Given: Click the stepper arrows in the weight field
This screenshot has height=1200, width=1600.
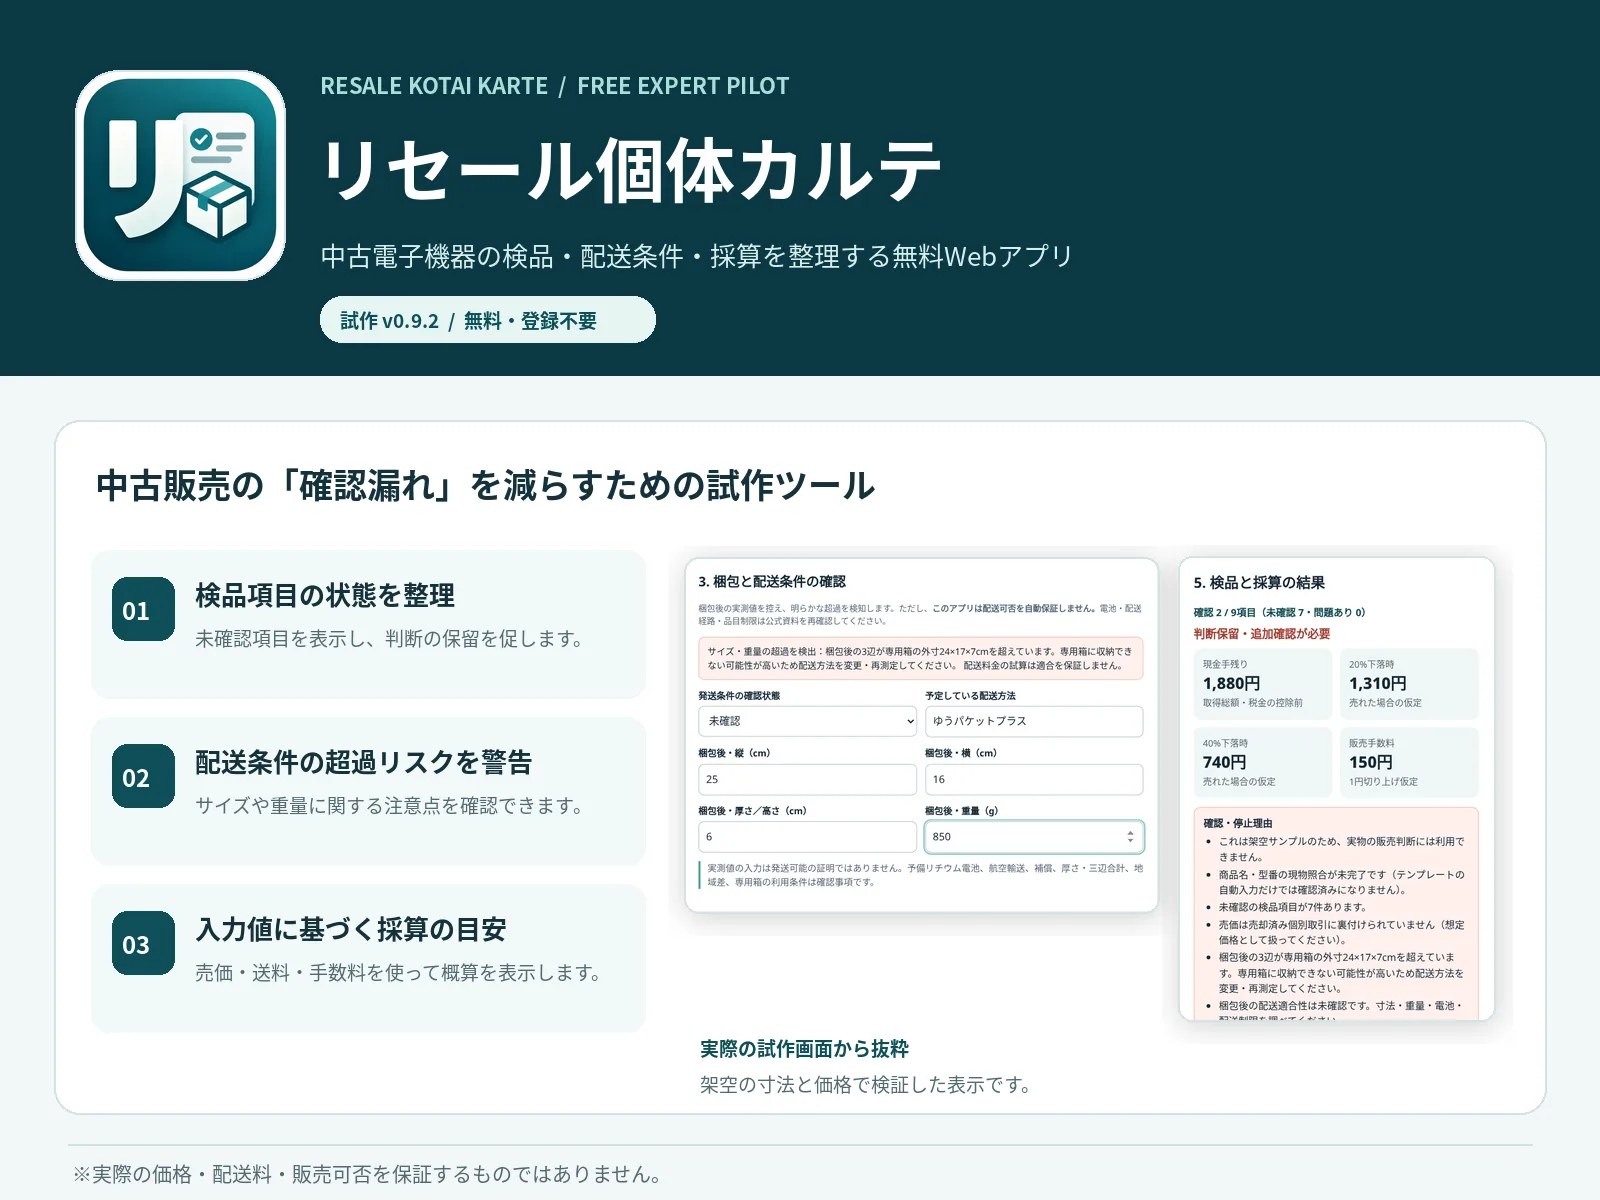Looking at the screenshot, I should pyautogui.click(x=1130, y=837).
